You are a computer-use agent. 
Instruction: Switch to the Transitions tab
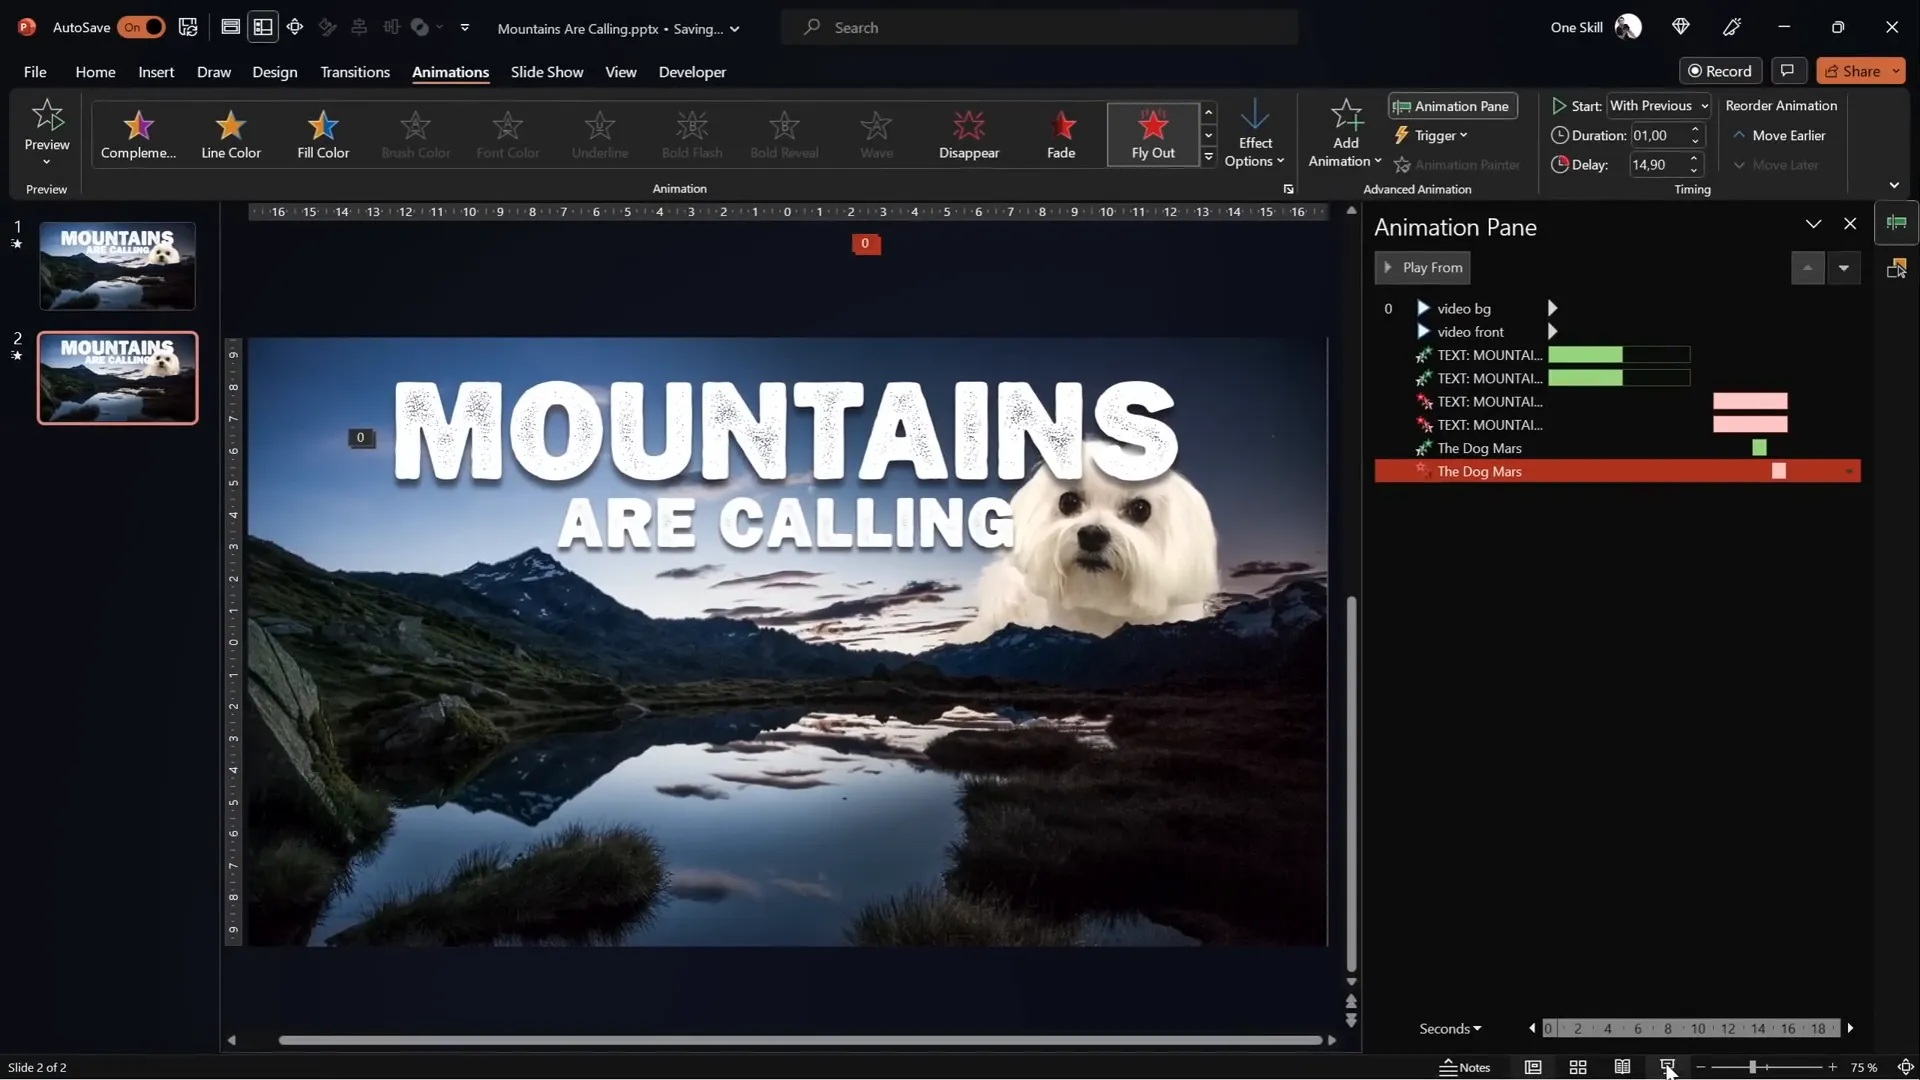[355, 72]
